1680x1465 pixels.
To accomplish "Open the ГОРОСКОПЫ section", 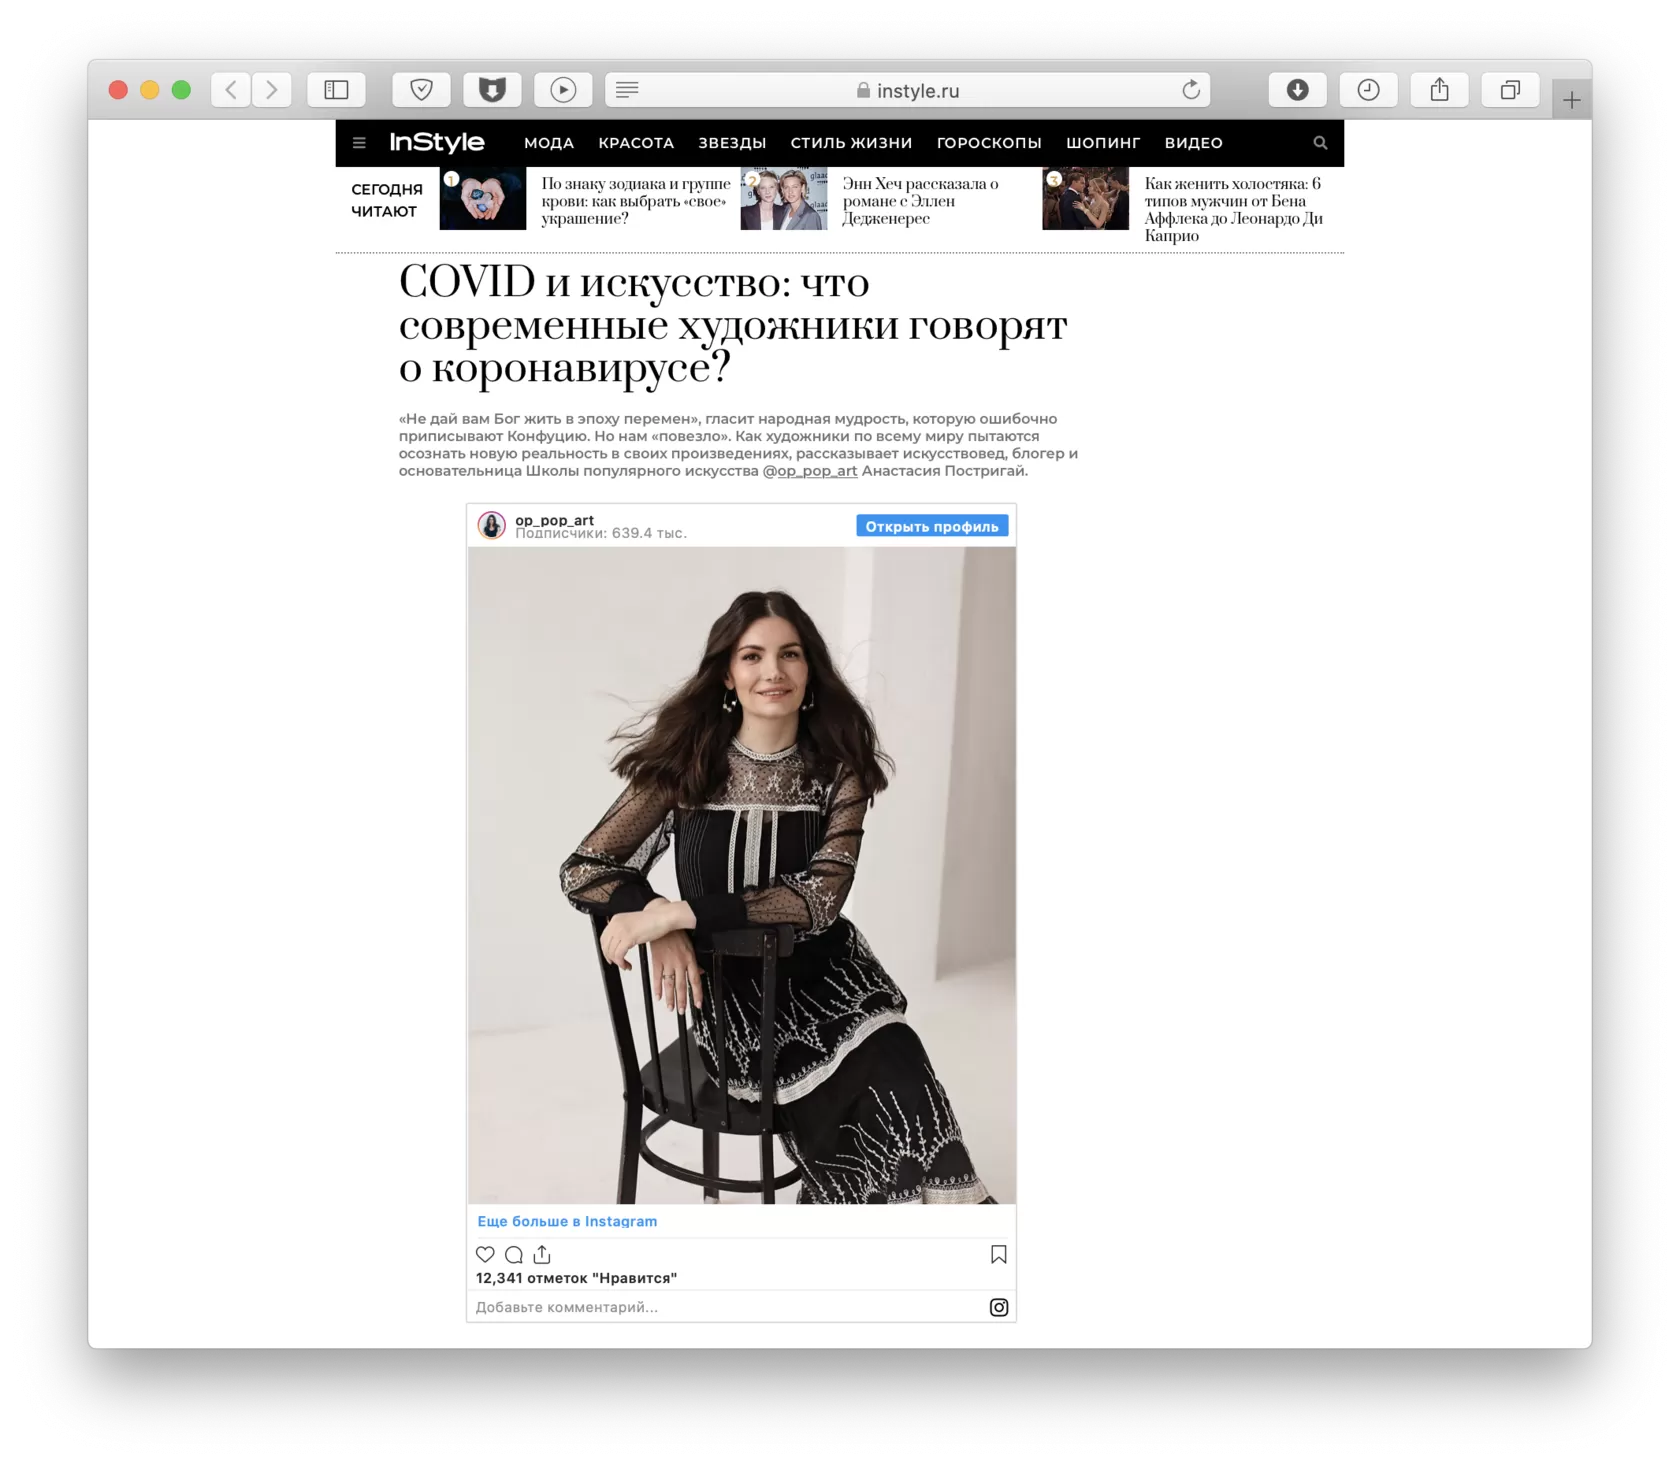I will click(989, 143).
